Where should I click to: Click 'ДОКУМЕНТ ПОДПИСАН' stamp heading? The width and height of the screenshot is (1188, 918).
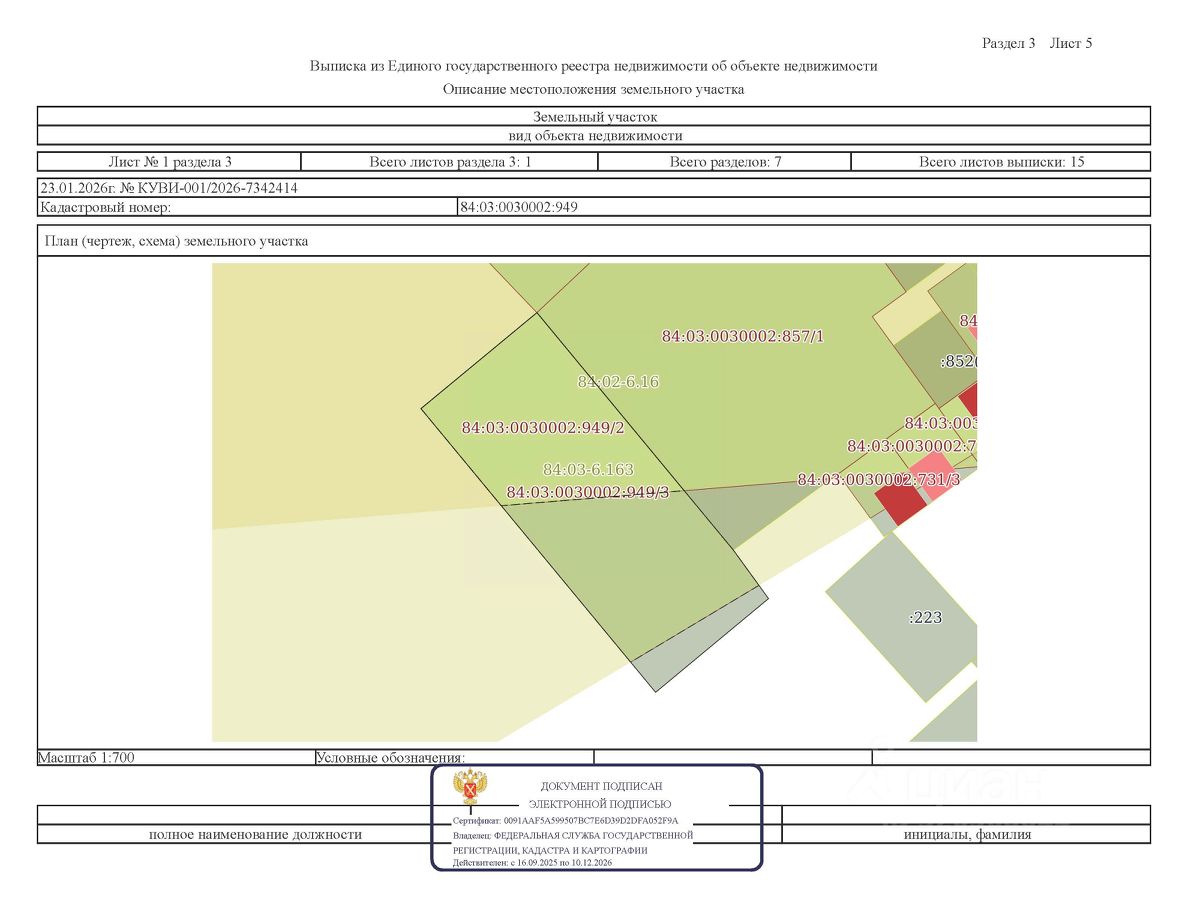click(x=601, y=786)
